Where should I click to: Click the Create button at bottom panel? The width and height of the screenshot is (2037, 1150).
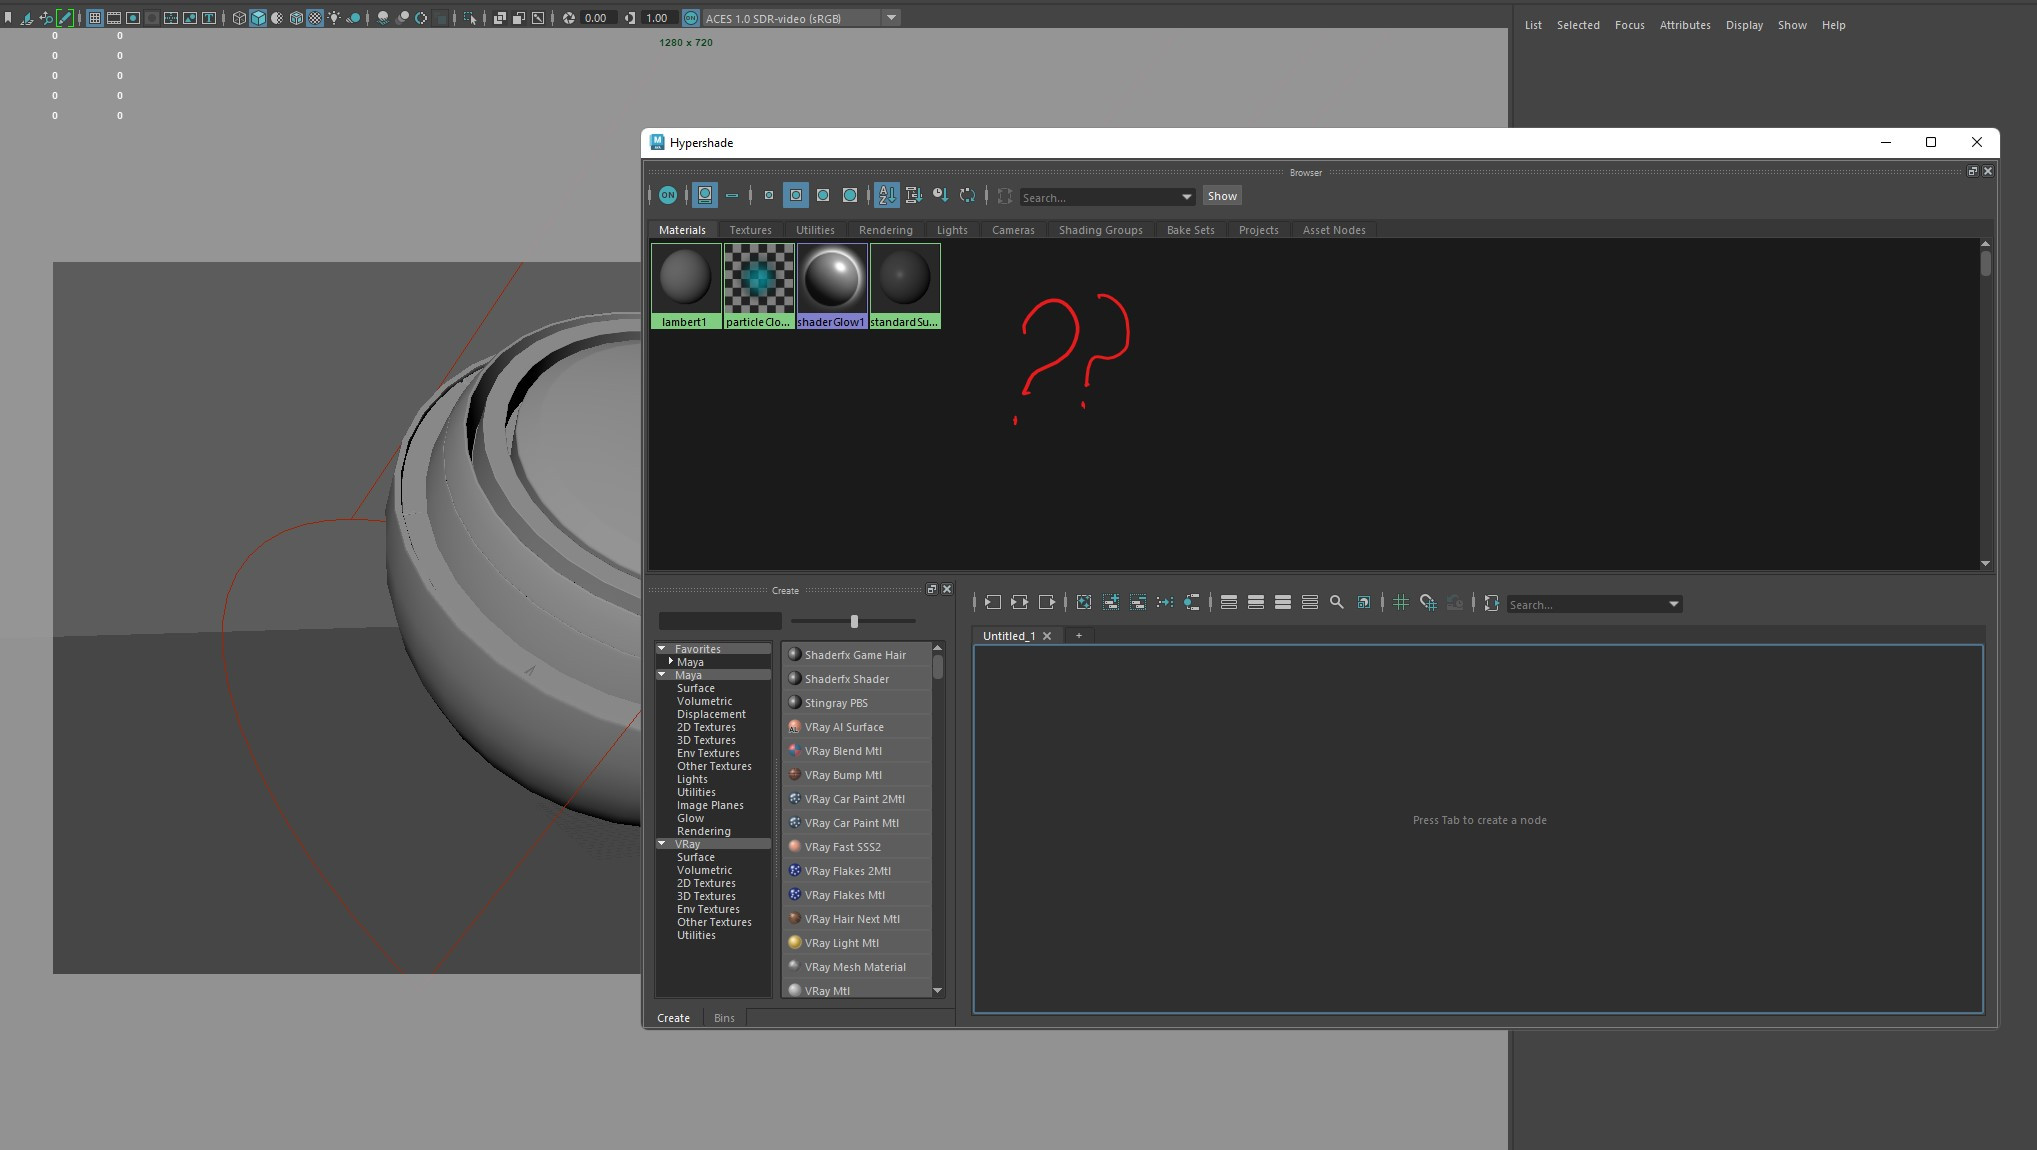(x=673, y=1017)
